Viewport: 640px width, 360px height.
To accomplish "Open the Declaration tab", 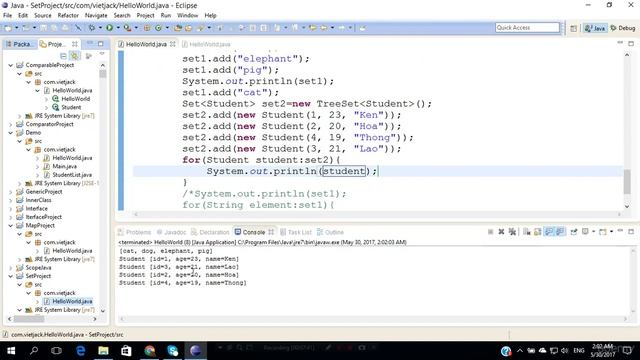I will pyautogui.click(x=211, y=232).
